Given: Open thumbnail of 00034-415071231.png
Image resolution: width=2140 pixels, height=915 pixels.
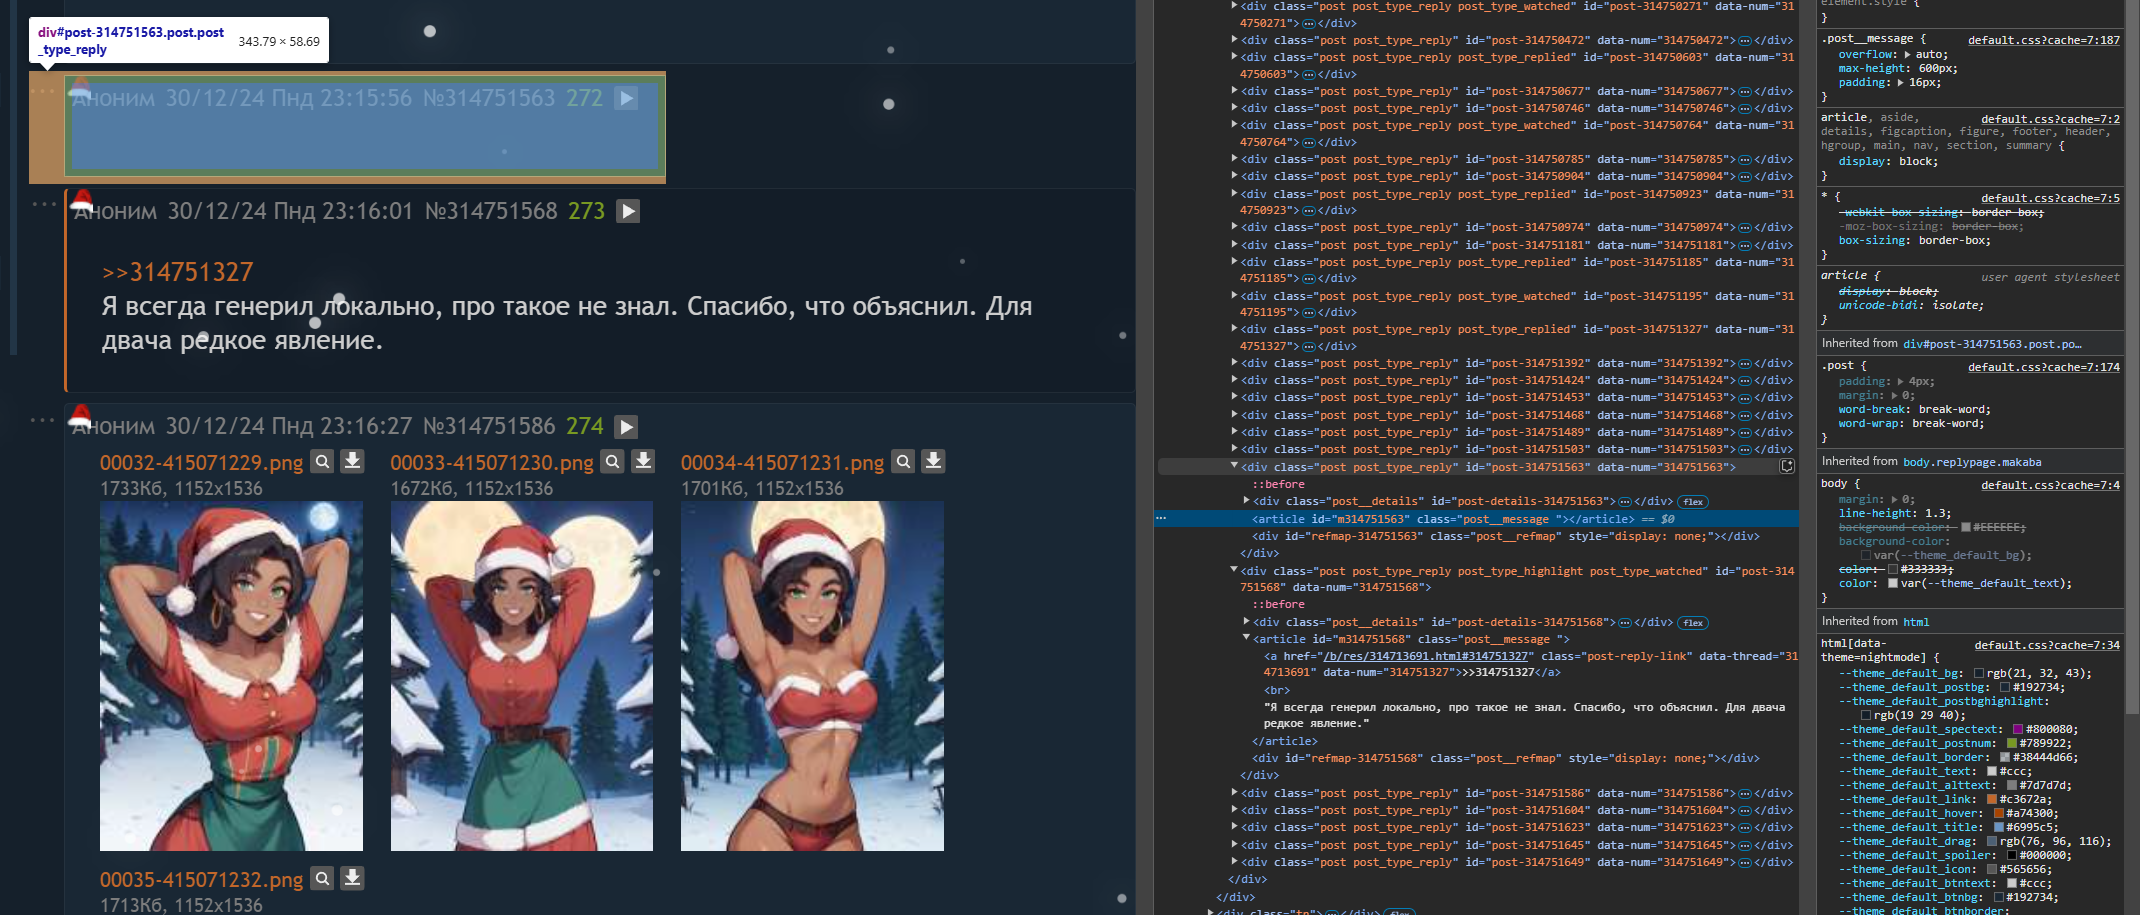Looking at the screenshot, I should point(812,676).
